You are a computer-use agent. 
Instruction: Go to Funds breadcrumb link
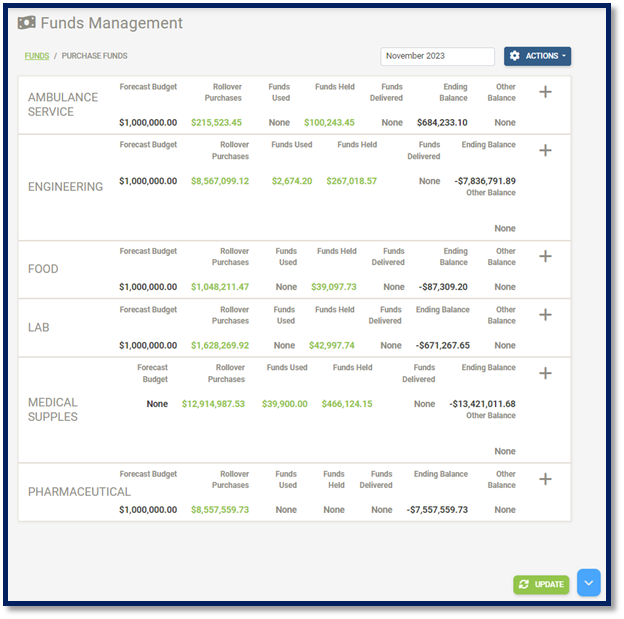coord(37,56)
